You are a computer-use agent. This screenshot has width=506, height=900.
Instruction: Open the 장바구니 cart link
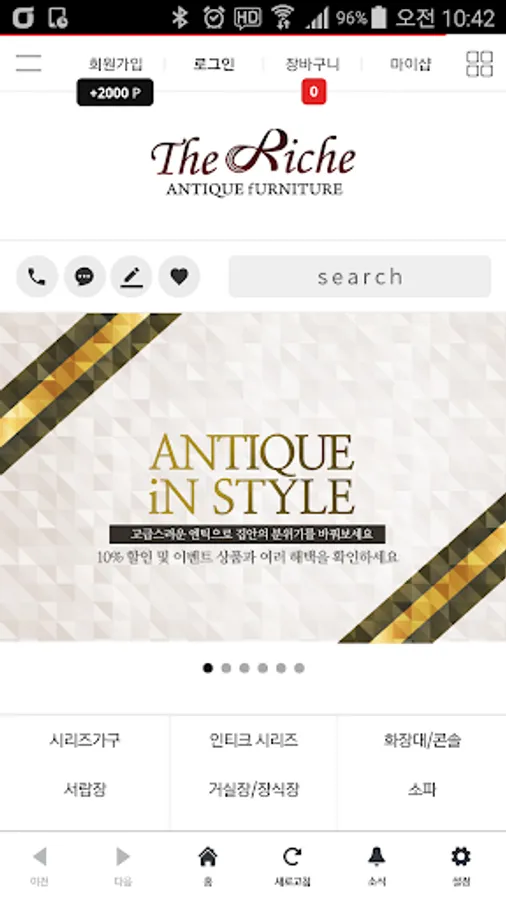click(313, 64)
